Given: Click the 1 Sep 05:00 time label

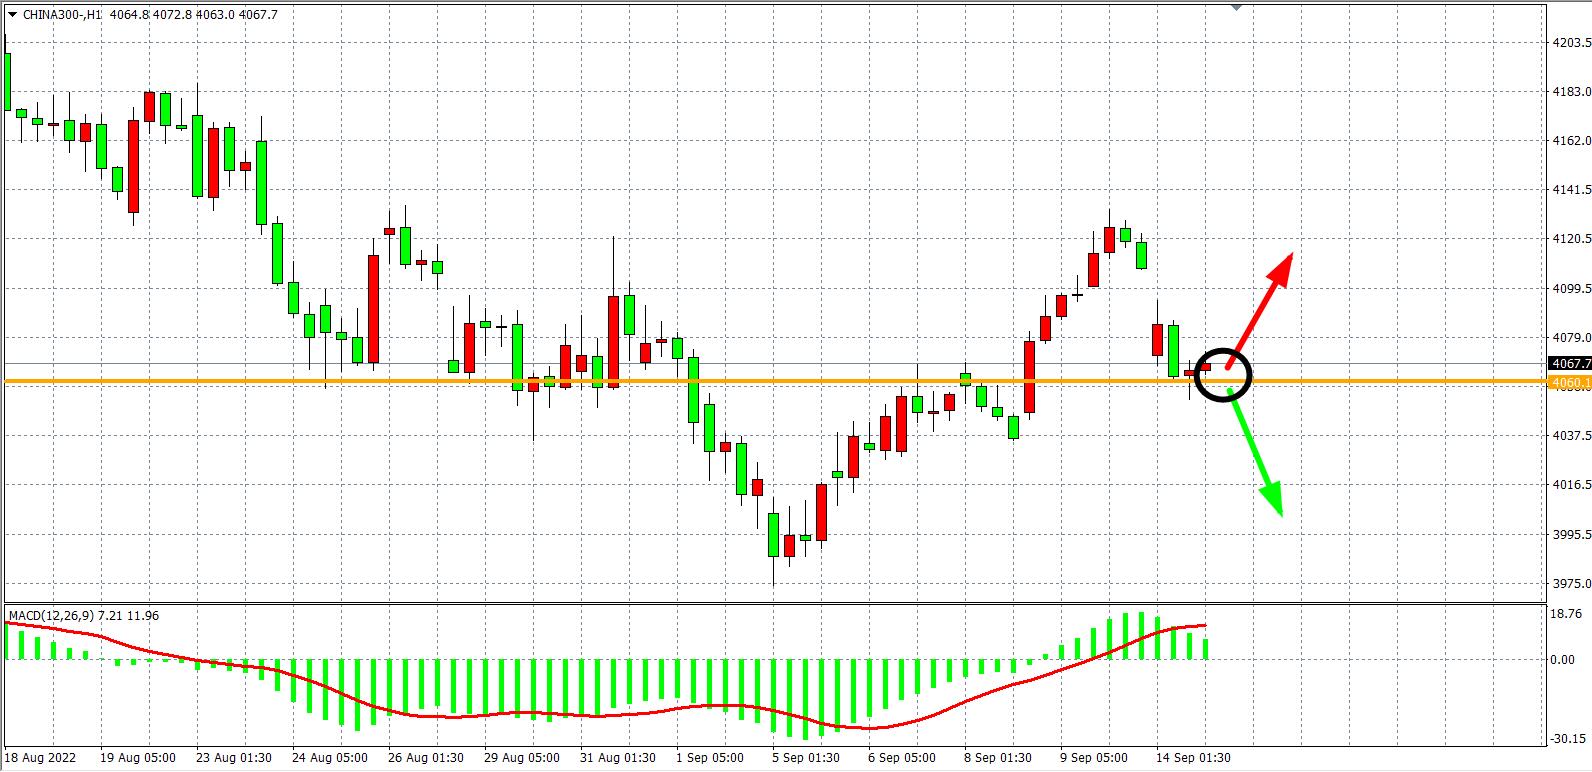Looking at the screenshot, I should (x=712, y=758).
